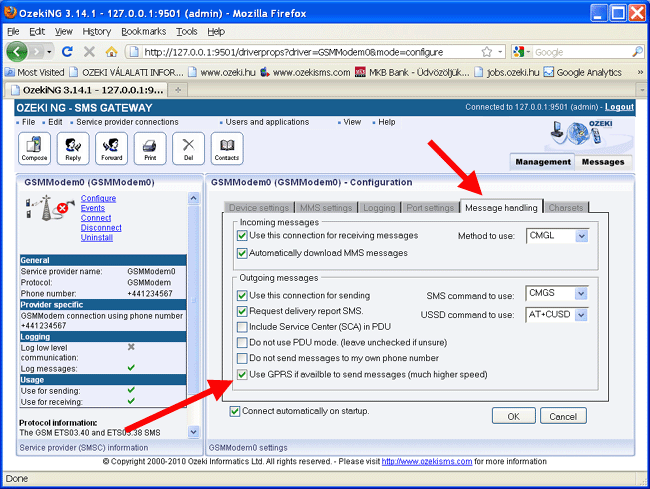This screenshot has width=650, height=489.
Task: Click the Google search field
Action: [x=582, y=52]
